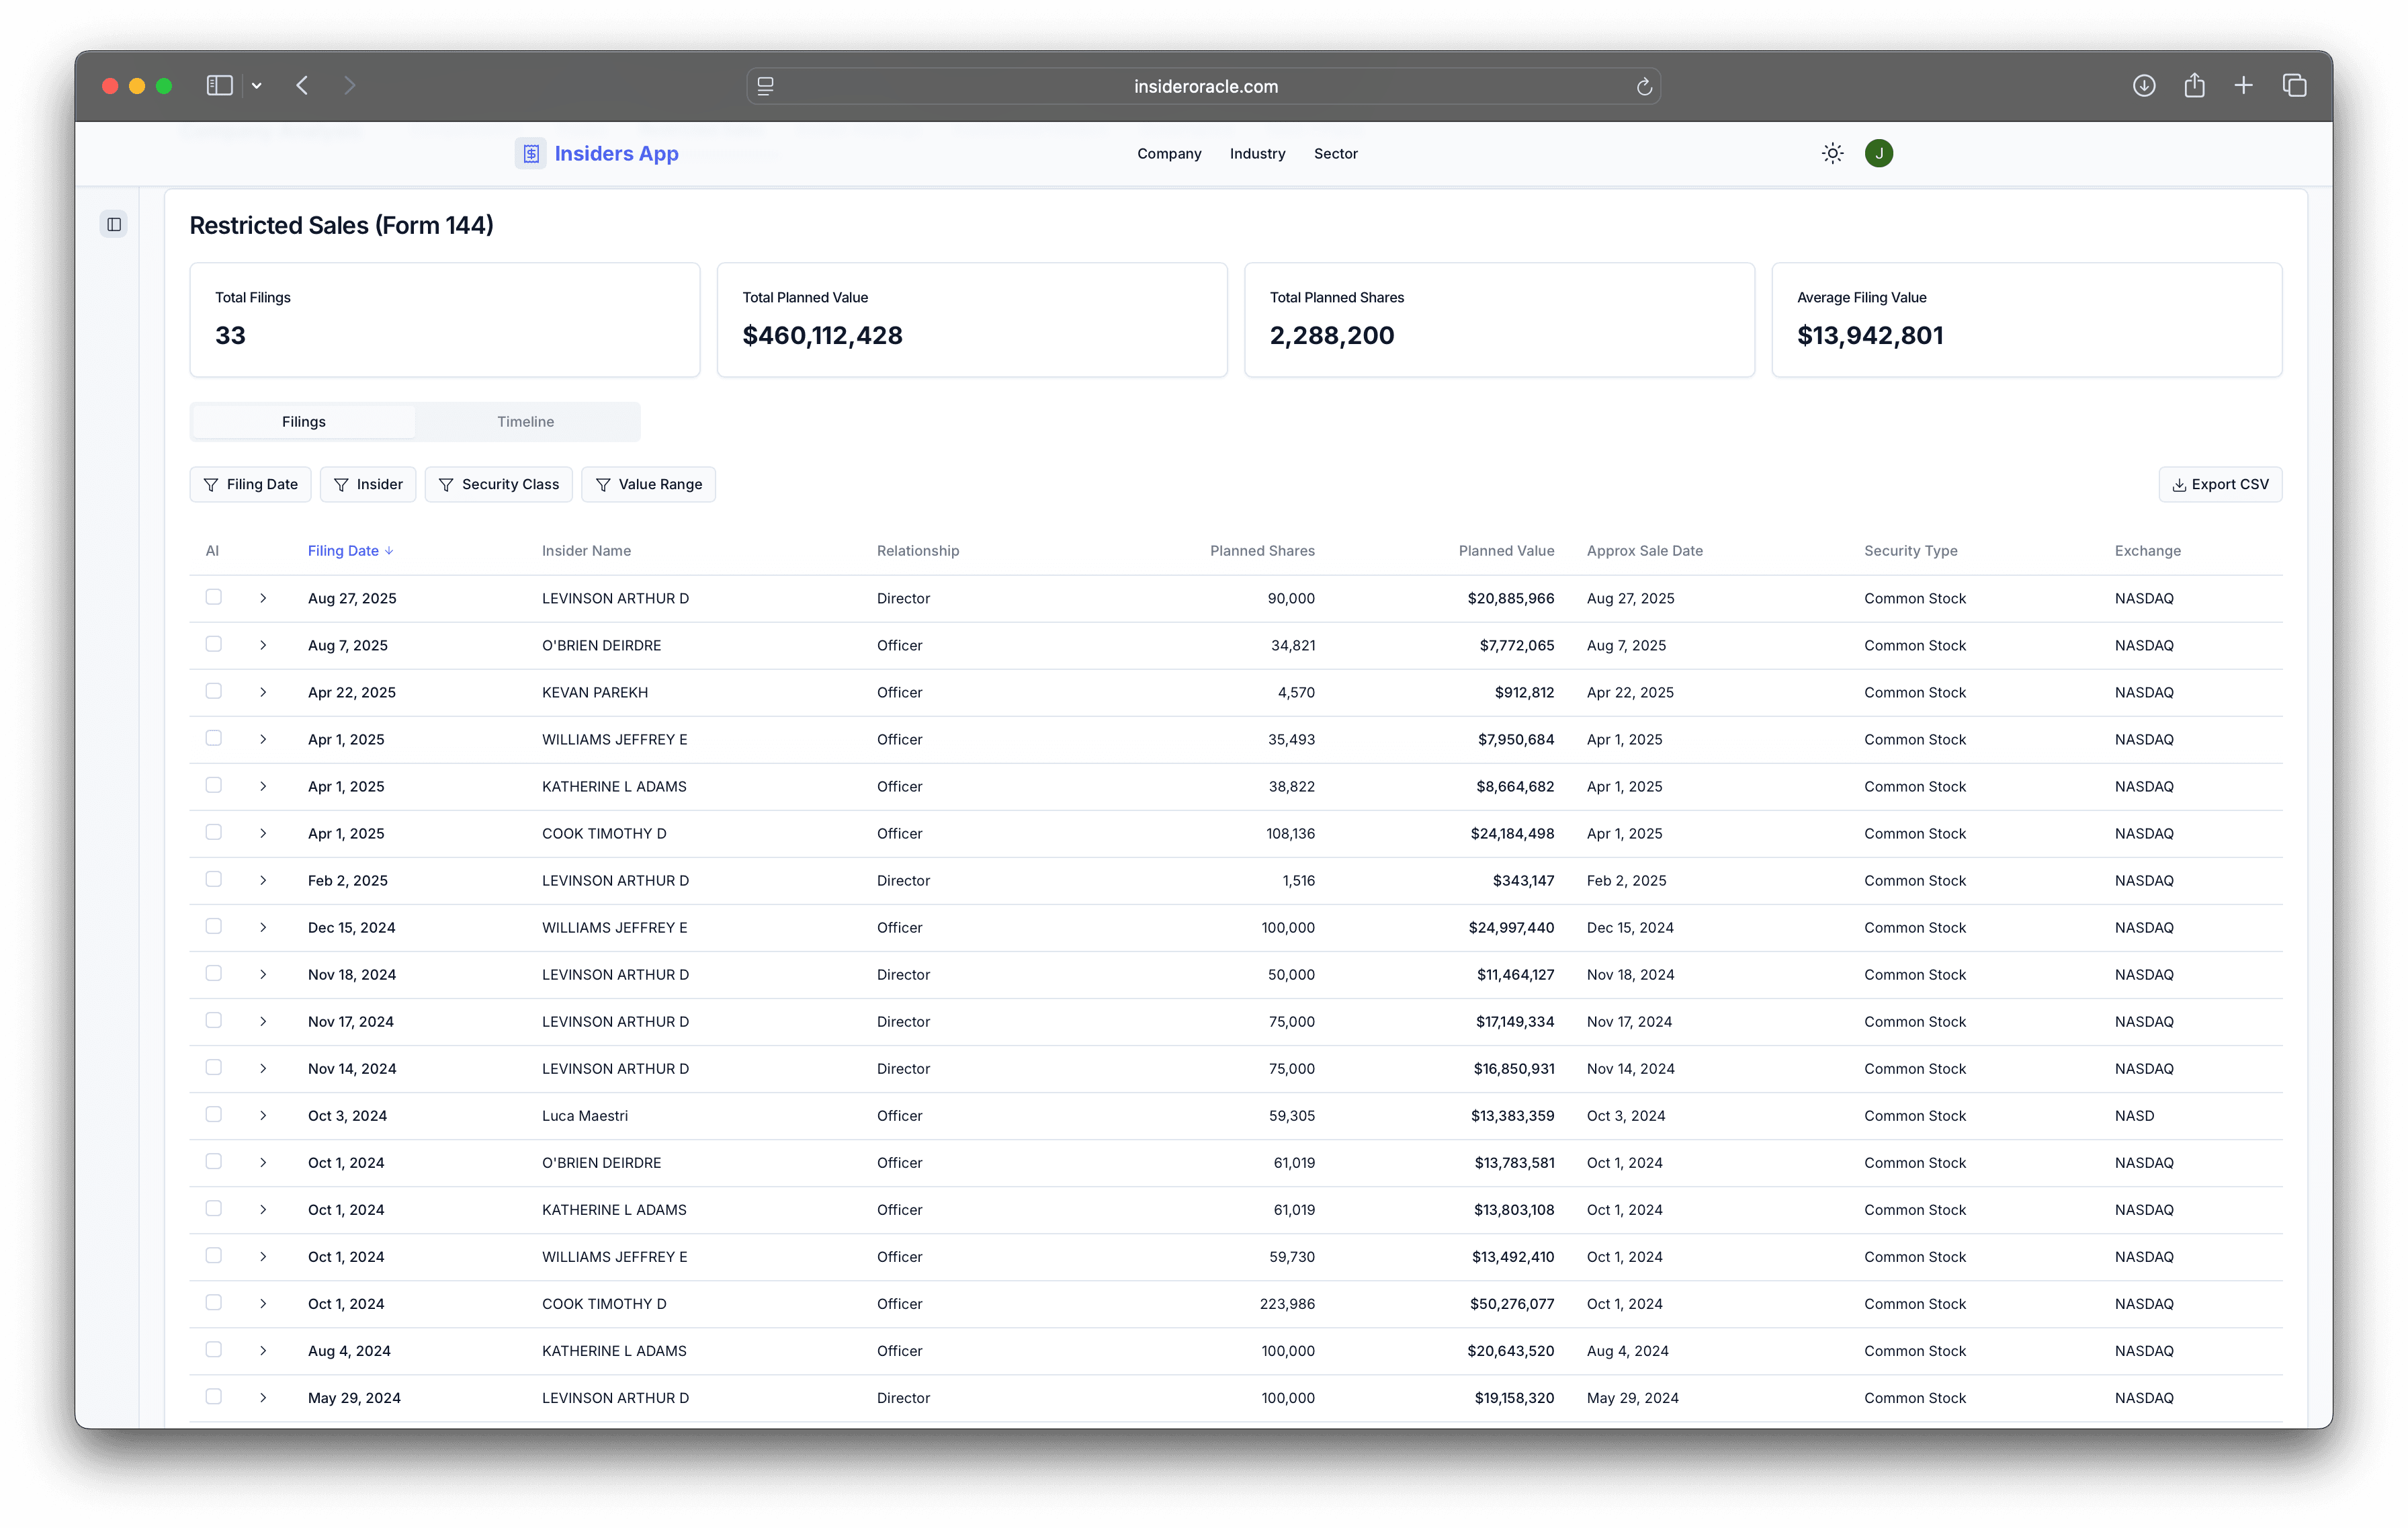Open Safari downloads icon
The image size is (2408, 1528).
2143,86
